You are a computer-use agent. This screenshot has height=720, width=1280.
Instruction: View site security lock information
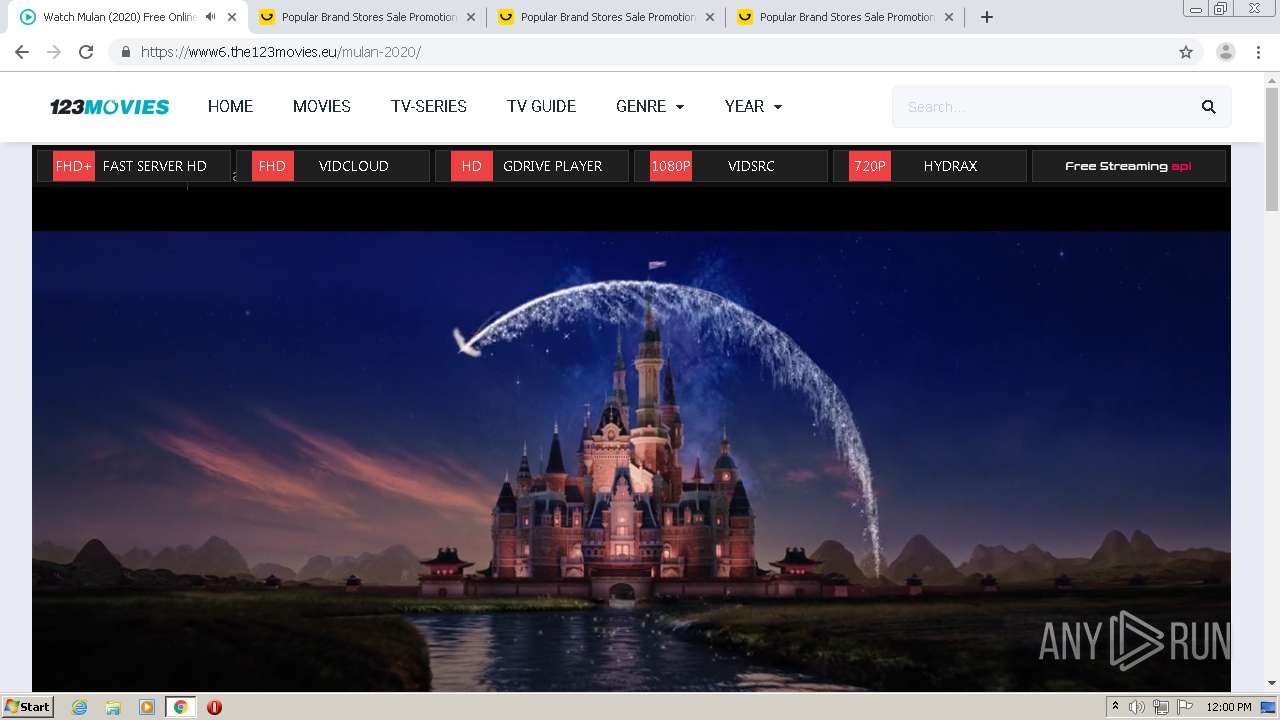[125, 52]
